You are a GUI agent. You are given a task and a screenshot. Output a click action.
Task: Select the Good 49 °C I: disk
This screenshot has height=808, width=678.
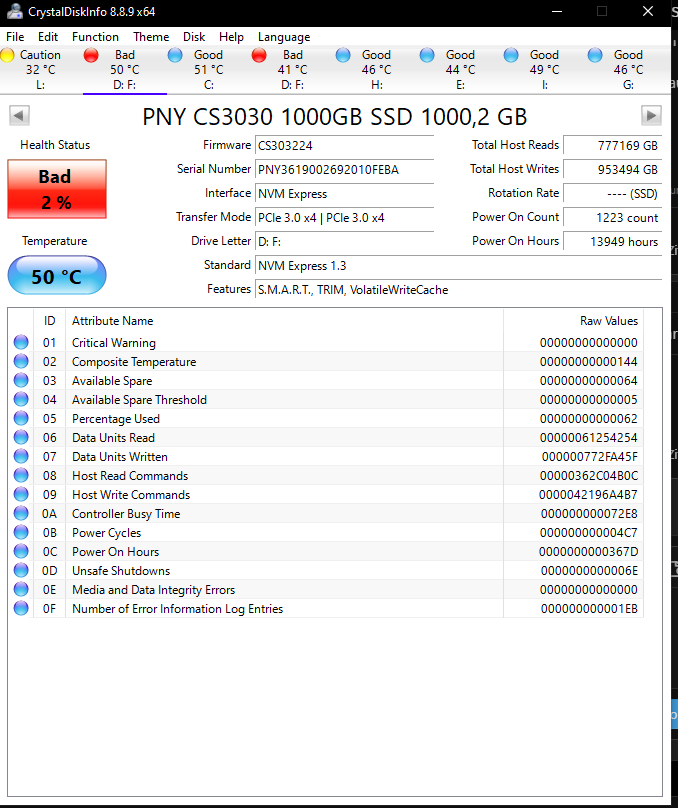coord(545,70)
